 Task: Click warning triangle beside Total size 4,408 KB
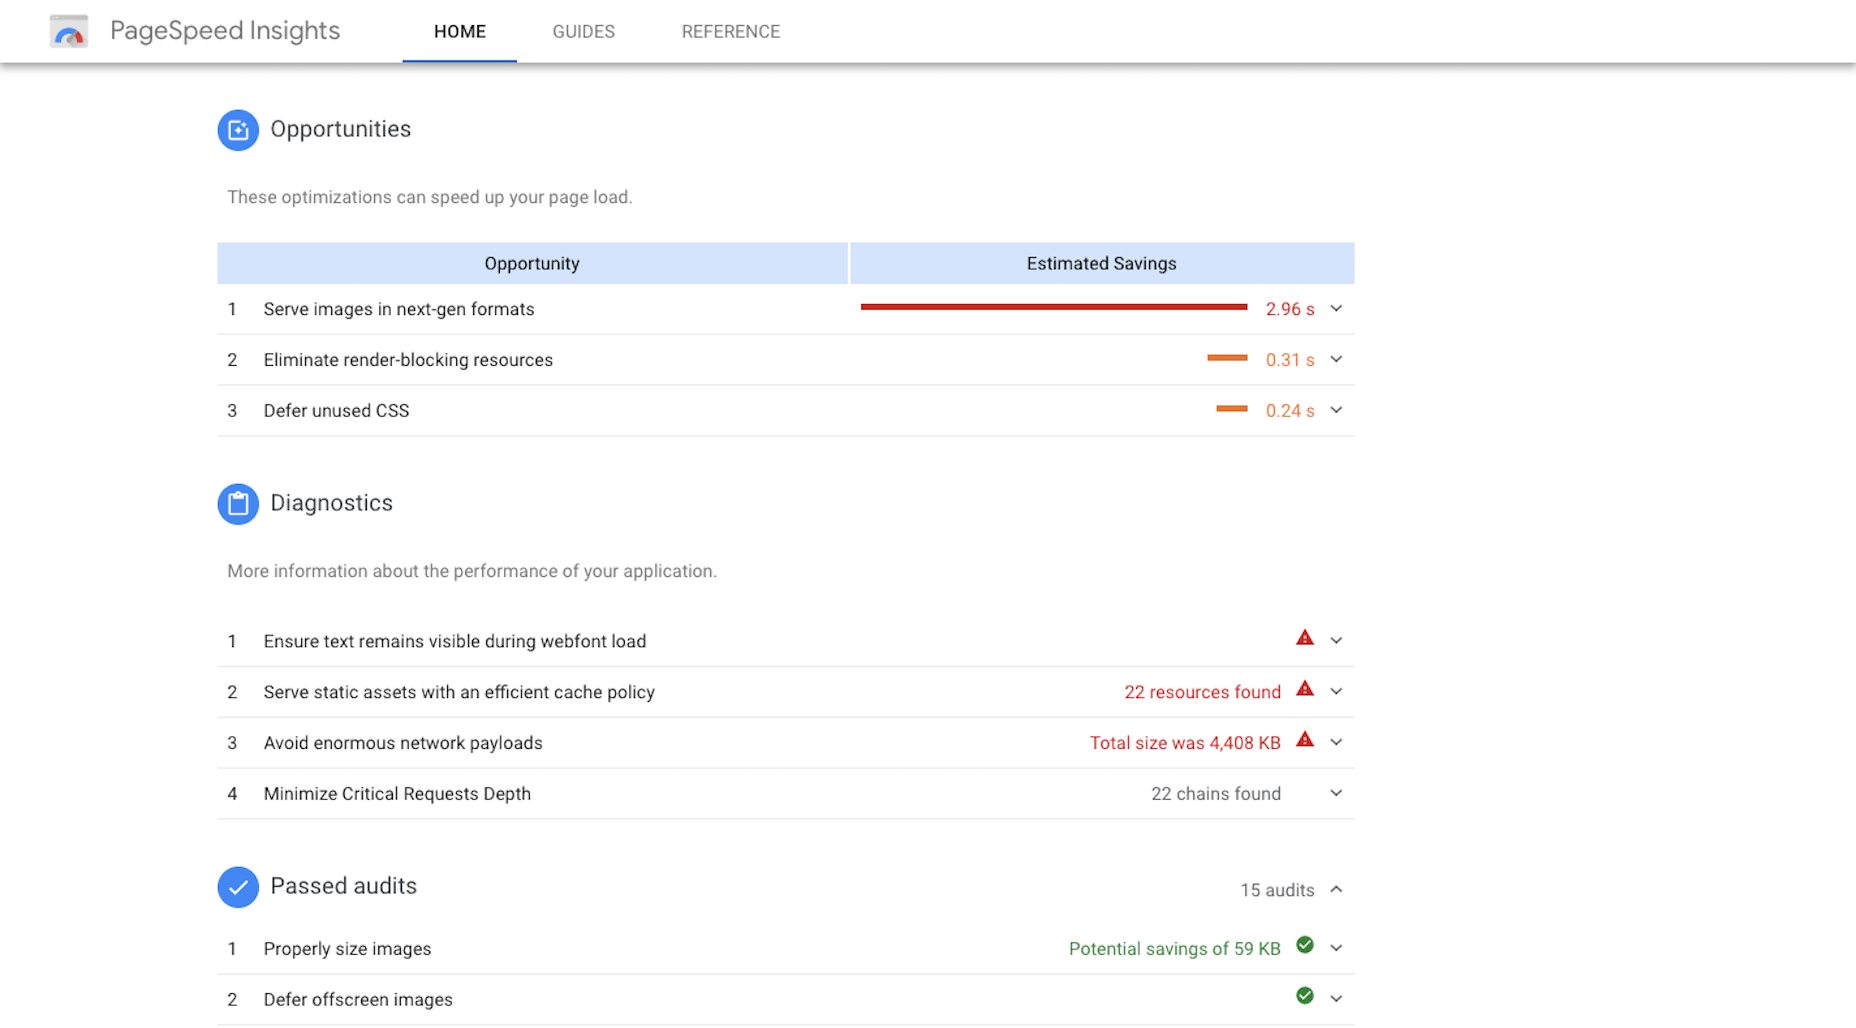click(x=1305, y=740)
